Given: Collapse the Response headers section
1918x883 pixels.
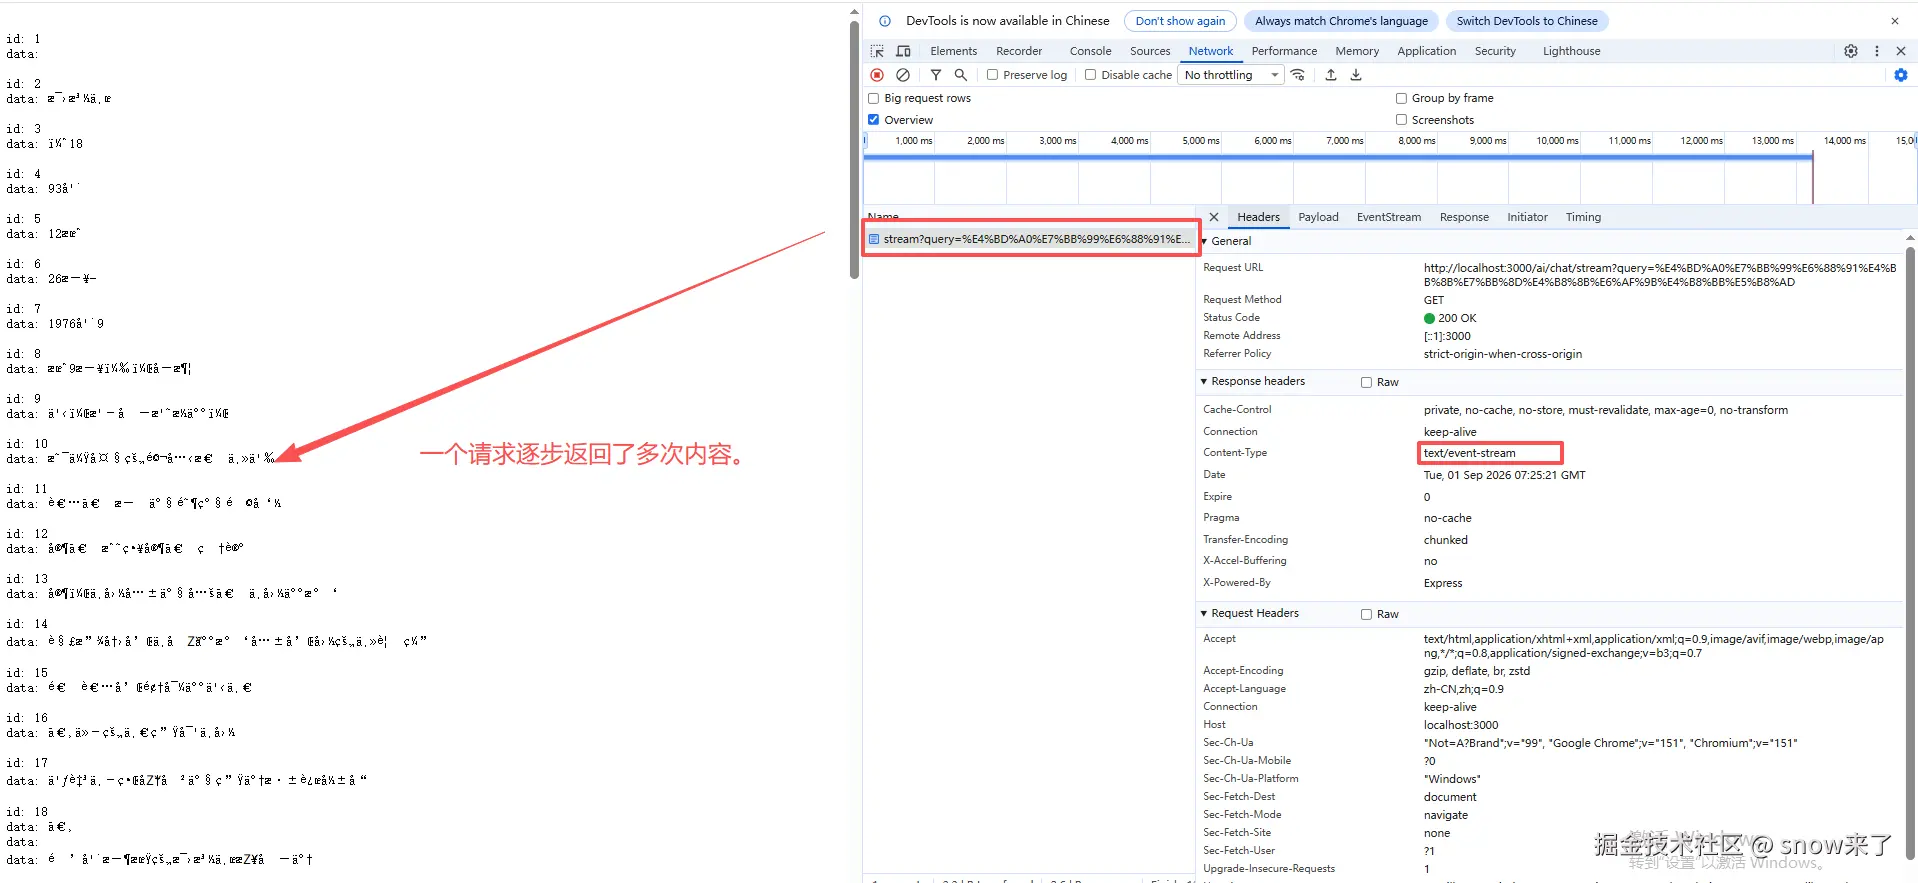Looking at the screenshot, I should pos(1204,381).
